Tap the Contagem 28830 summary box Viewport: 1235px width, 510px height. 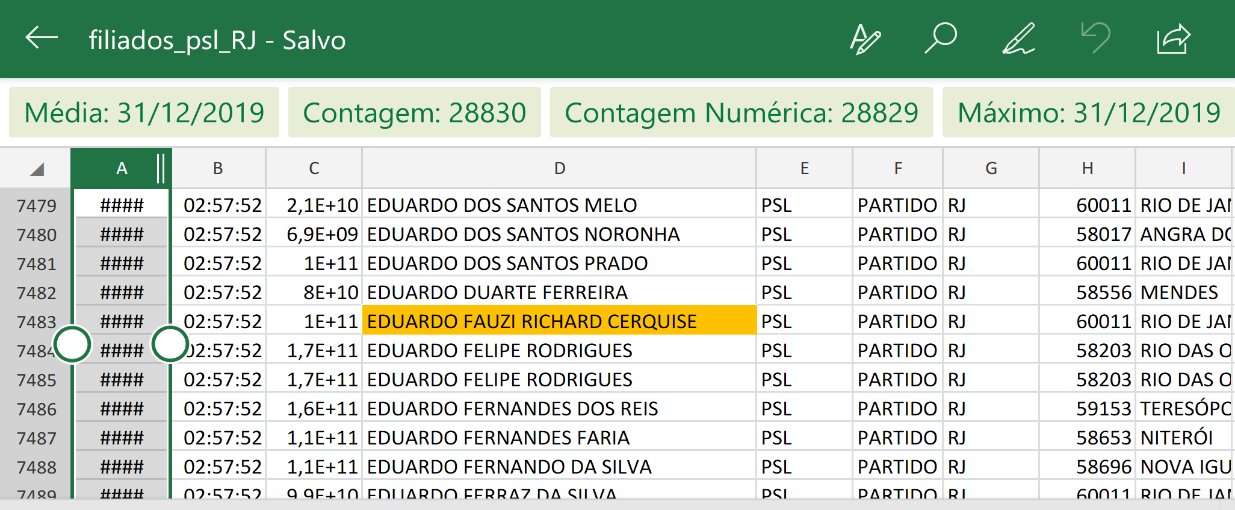(414, 113)
